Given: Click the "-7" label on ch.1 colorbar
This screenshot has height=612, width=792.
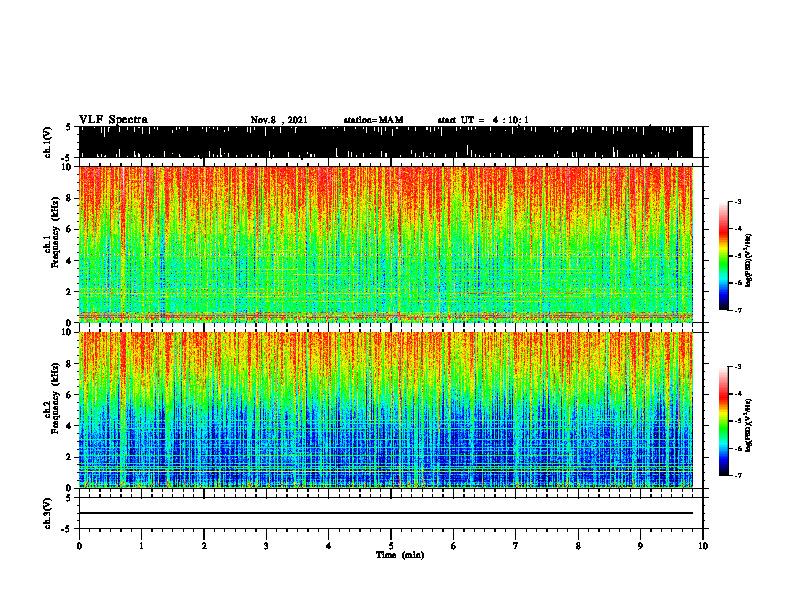Looking at the screenshot, I should [x=738, y=310].
